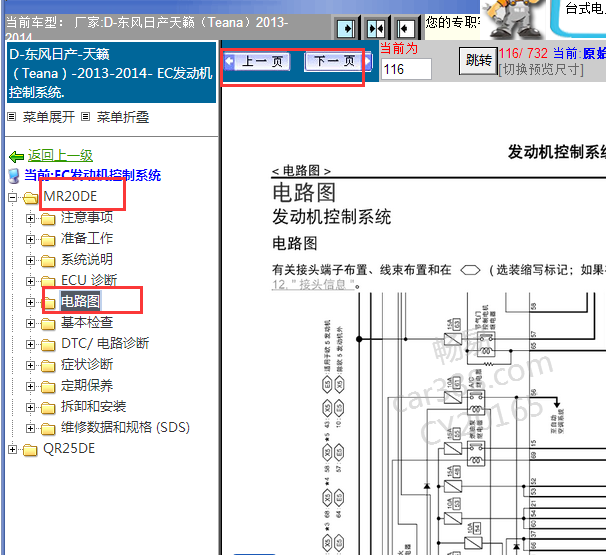Click the computer icon beside 当前
The width and height of the screenshot is (606, 555).
click(14, 176)
